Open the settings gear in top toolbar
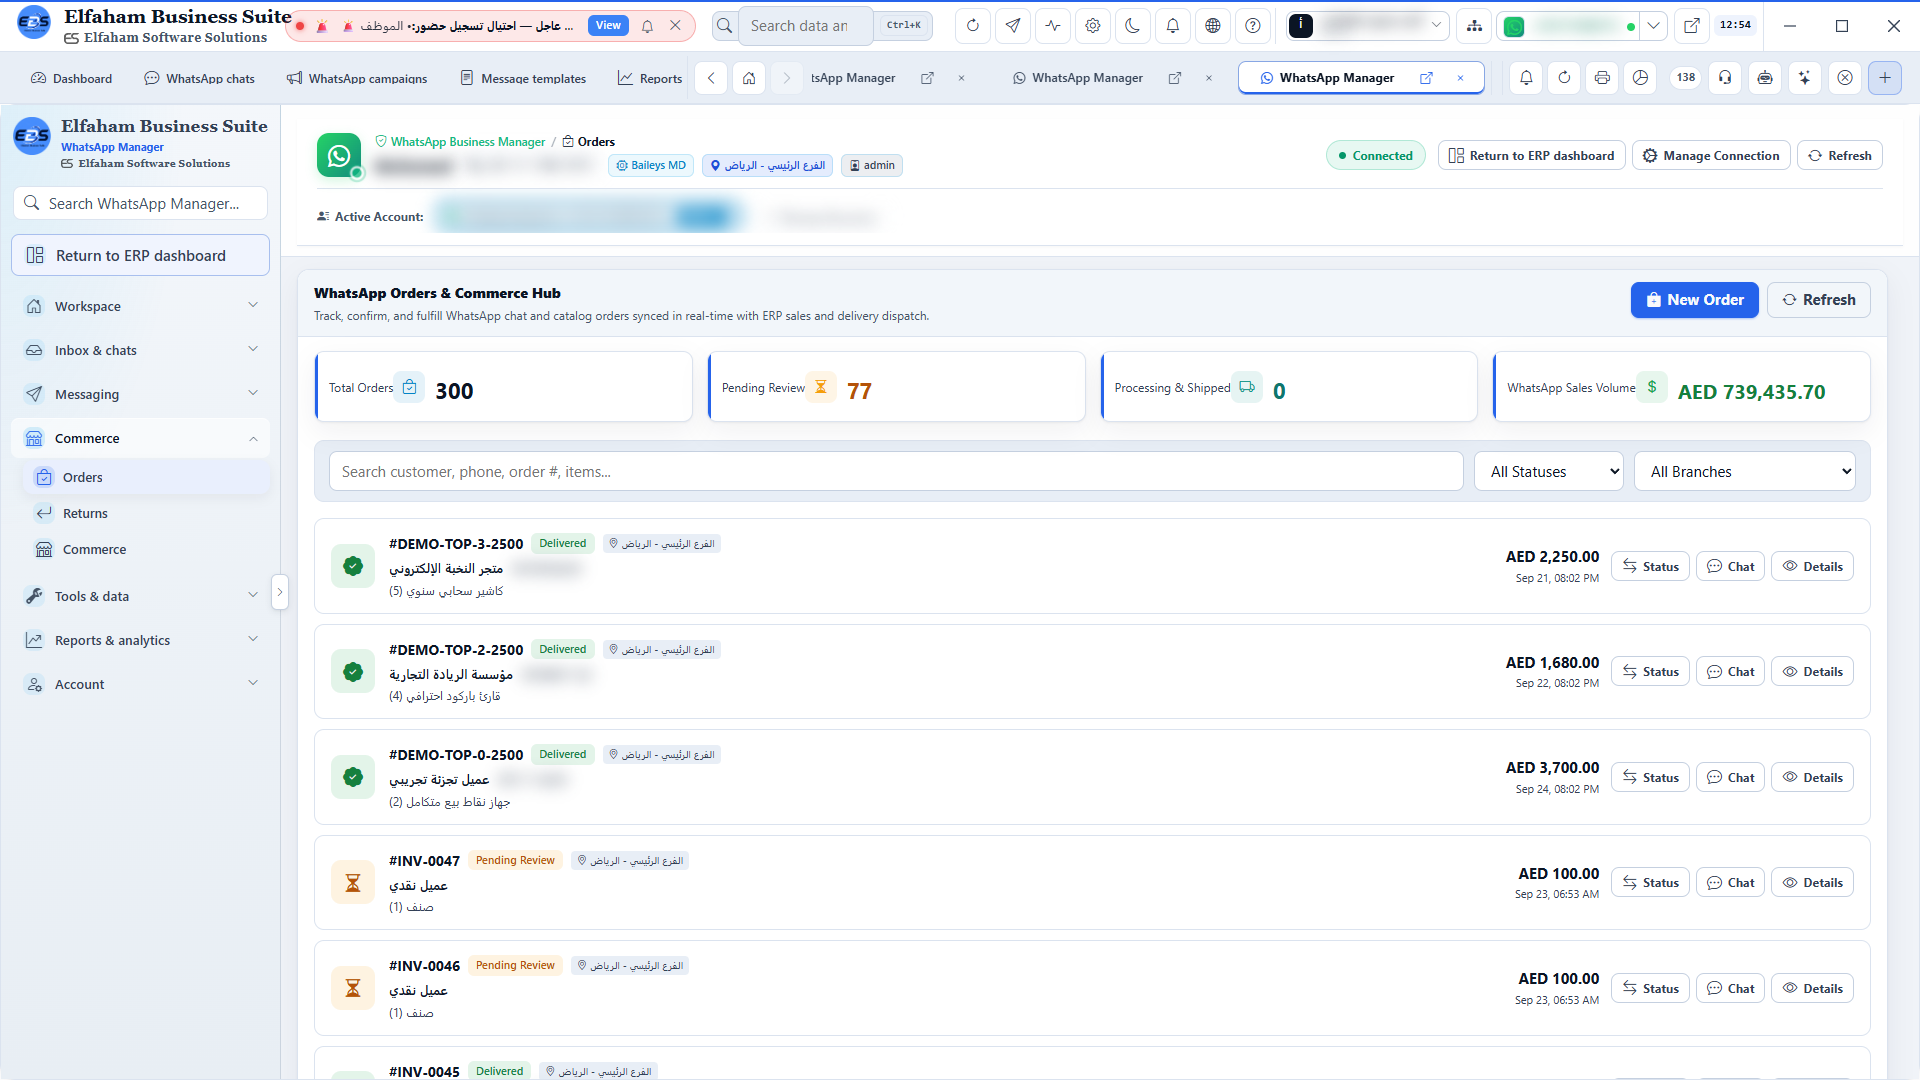Screen dimensions: 1920x1080 [x=1093, y=26]
